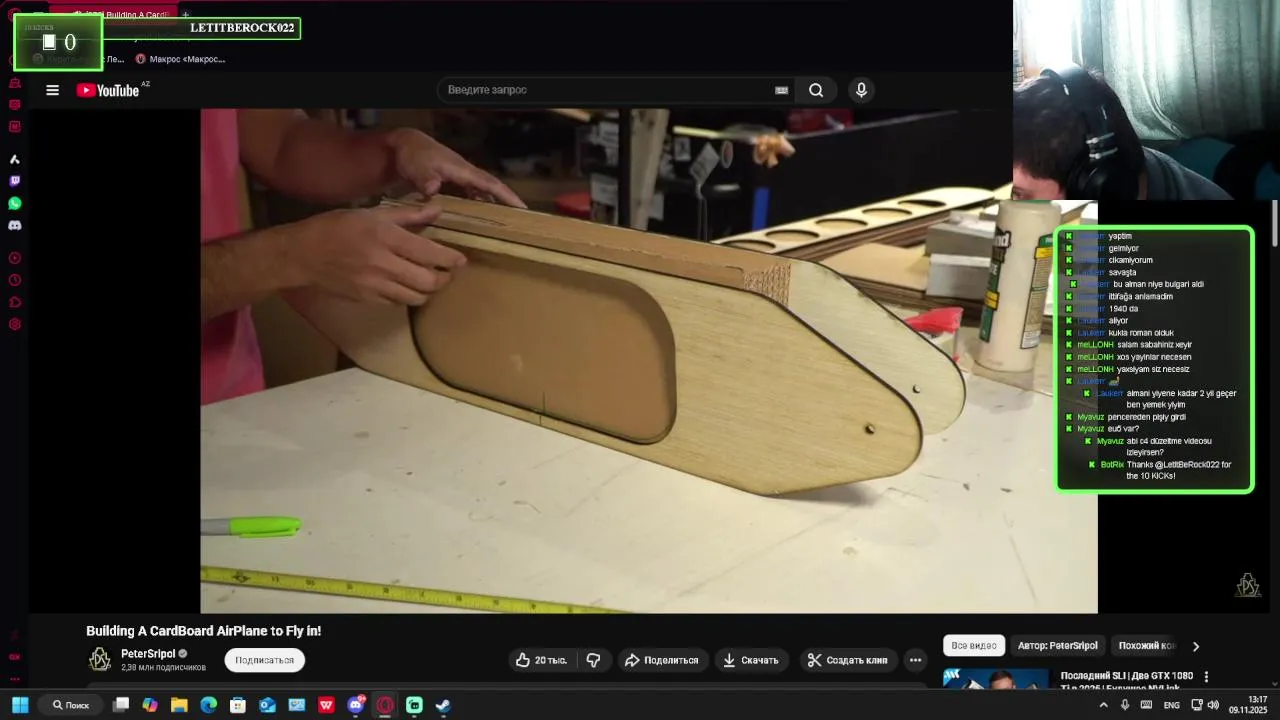Viewport: 1280px width, 720px height.
Task: Open the clock showing 13:17 09.11.2025
Action: click(1249, 705)
